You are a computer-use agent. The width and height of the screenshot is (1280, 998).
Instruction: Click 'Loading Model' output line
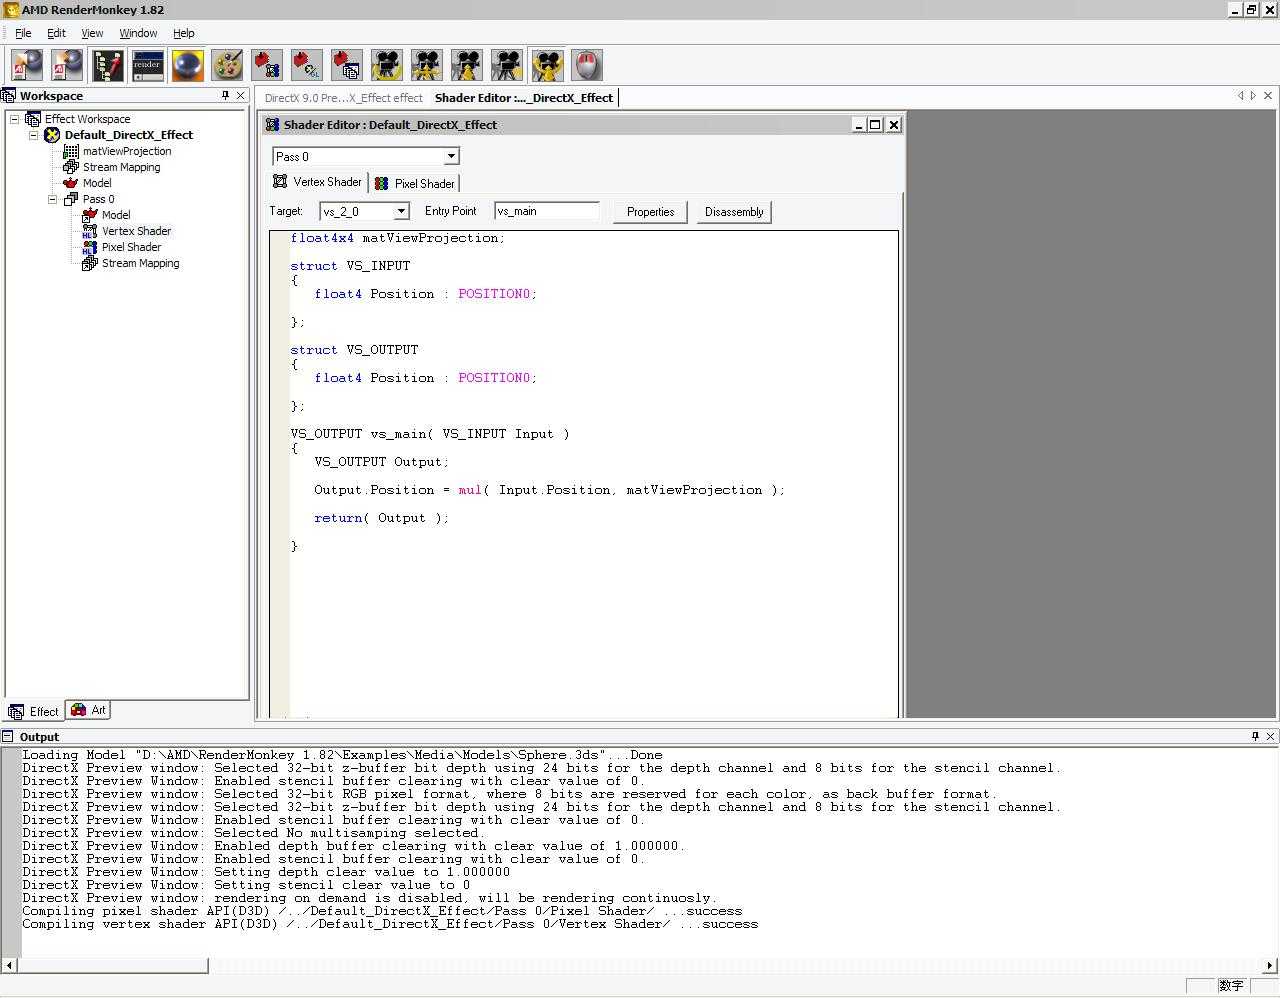342,755
